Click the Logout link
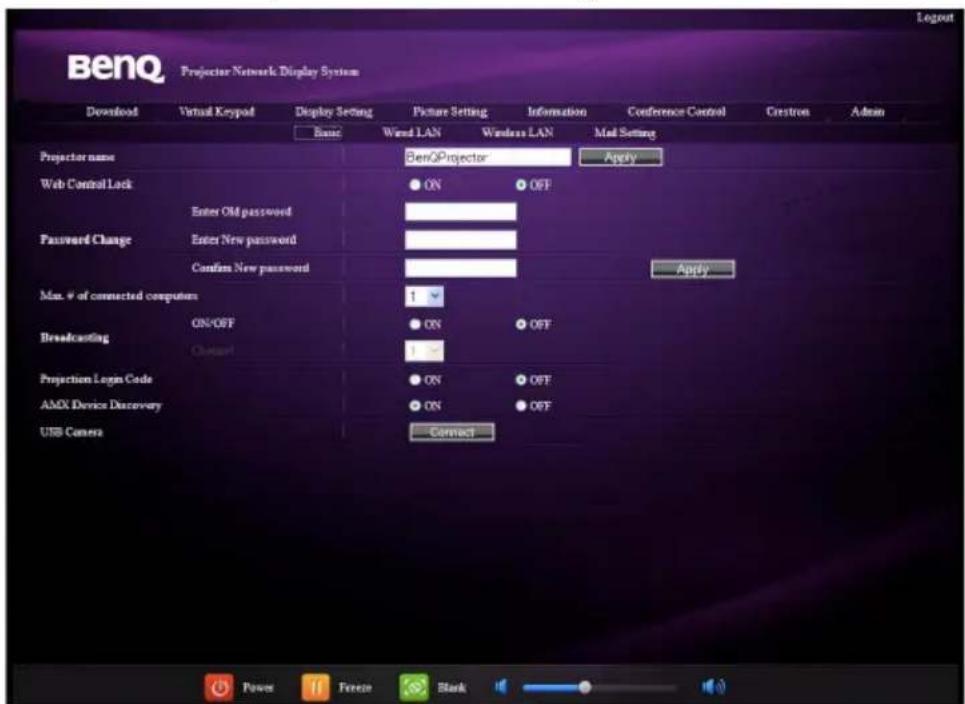The height and width of the screenshot is (704, 965). tap(935, 17)
